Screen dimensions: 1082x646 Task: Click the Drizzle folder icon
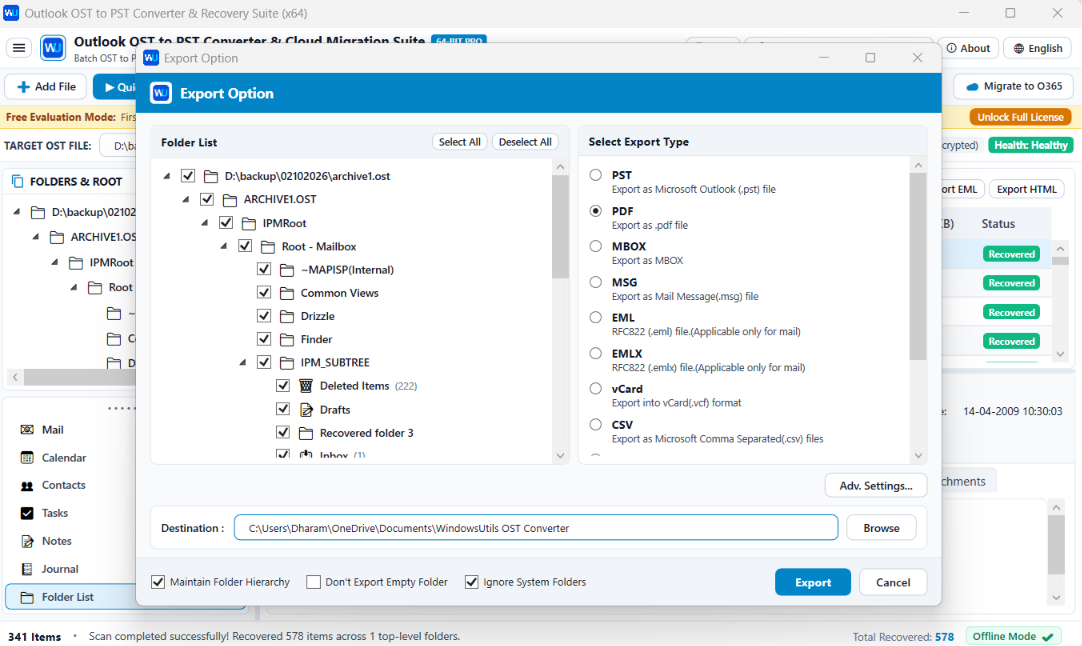[287, 316]
